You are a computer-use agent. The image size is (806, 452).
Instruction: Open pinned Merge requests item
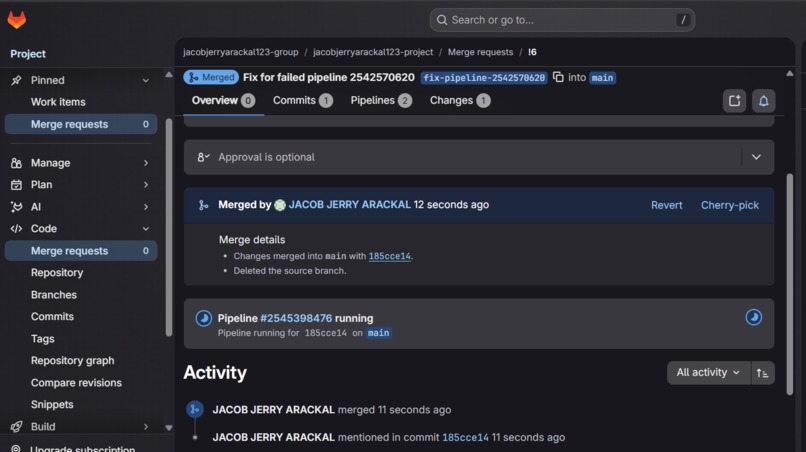pyautogui.click(x=81, y=124)
